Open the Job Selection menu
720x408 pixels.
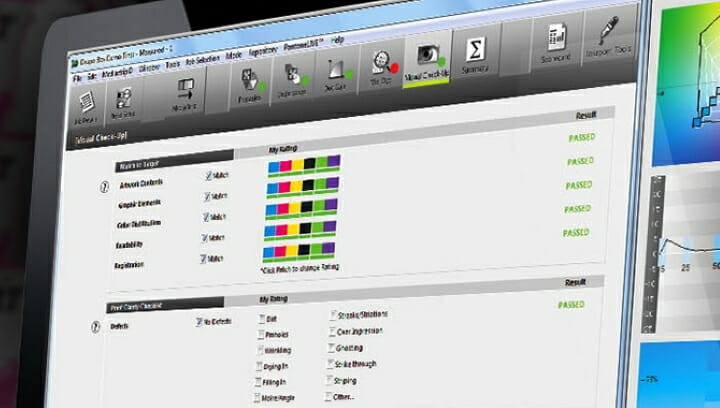click(202, 61)
